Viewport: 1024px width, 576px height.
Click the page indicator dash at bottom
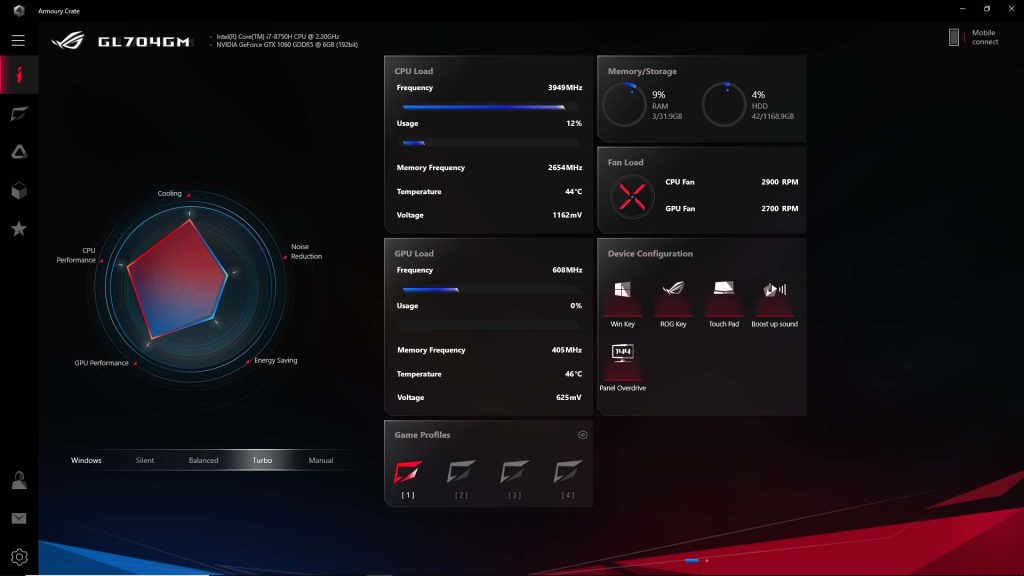(692, 560)
